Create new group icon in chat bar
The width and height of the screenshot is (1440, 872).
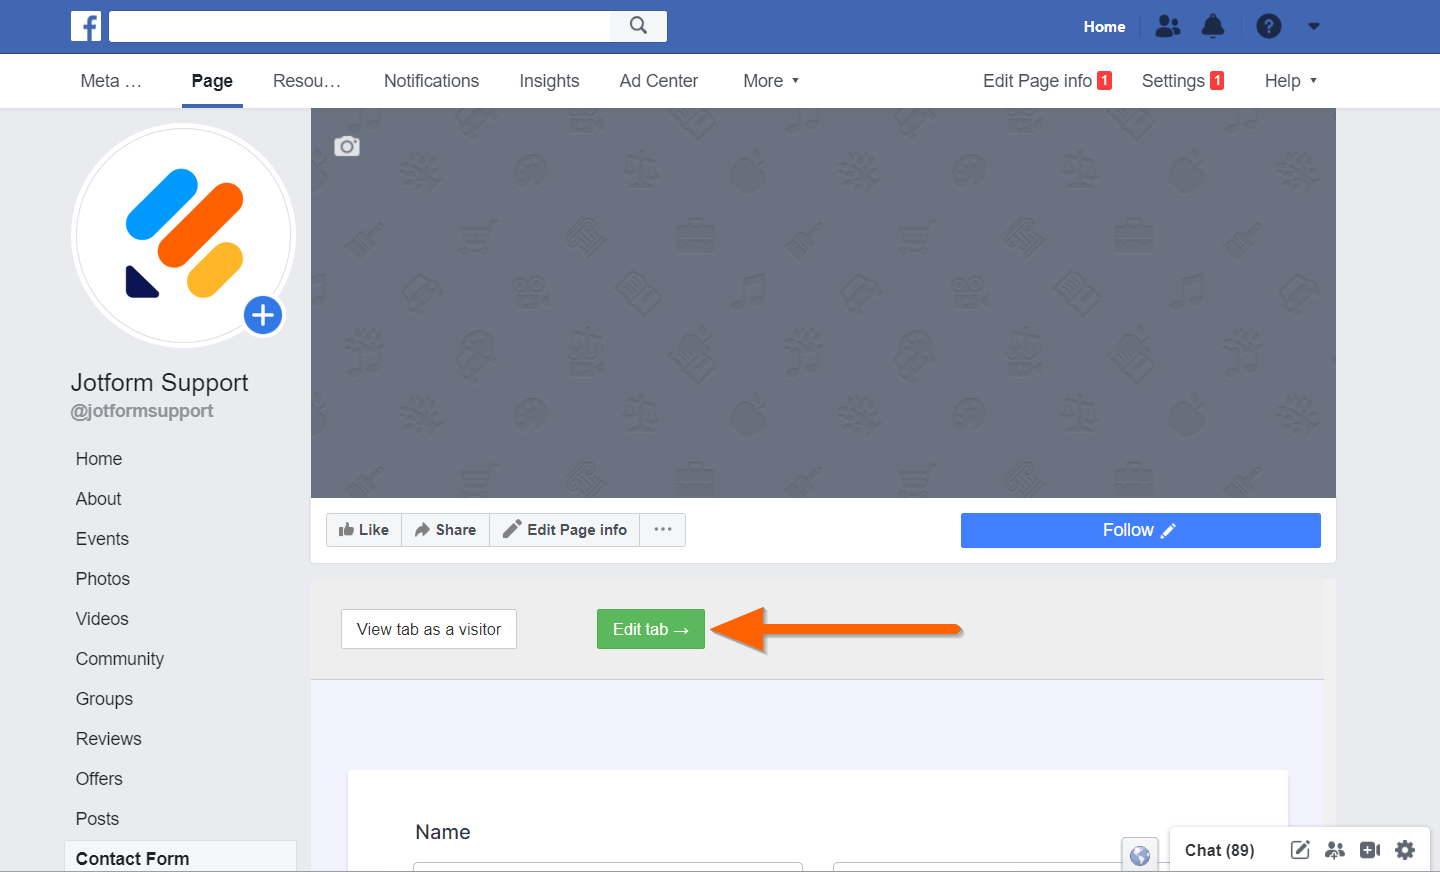(x=1335, y=850)
